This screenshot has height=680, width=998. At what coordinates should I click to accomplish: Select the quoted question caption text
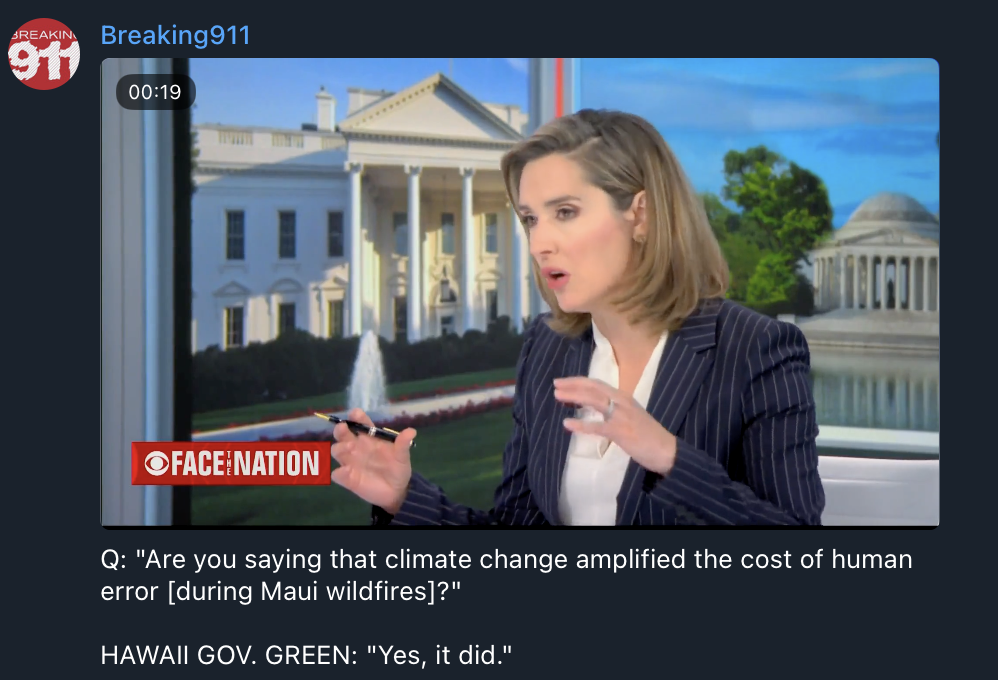click(506, 575)
